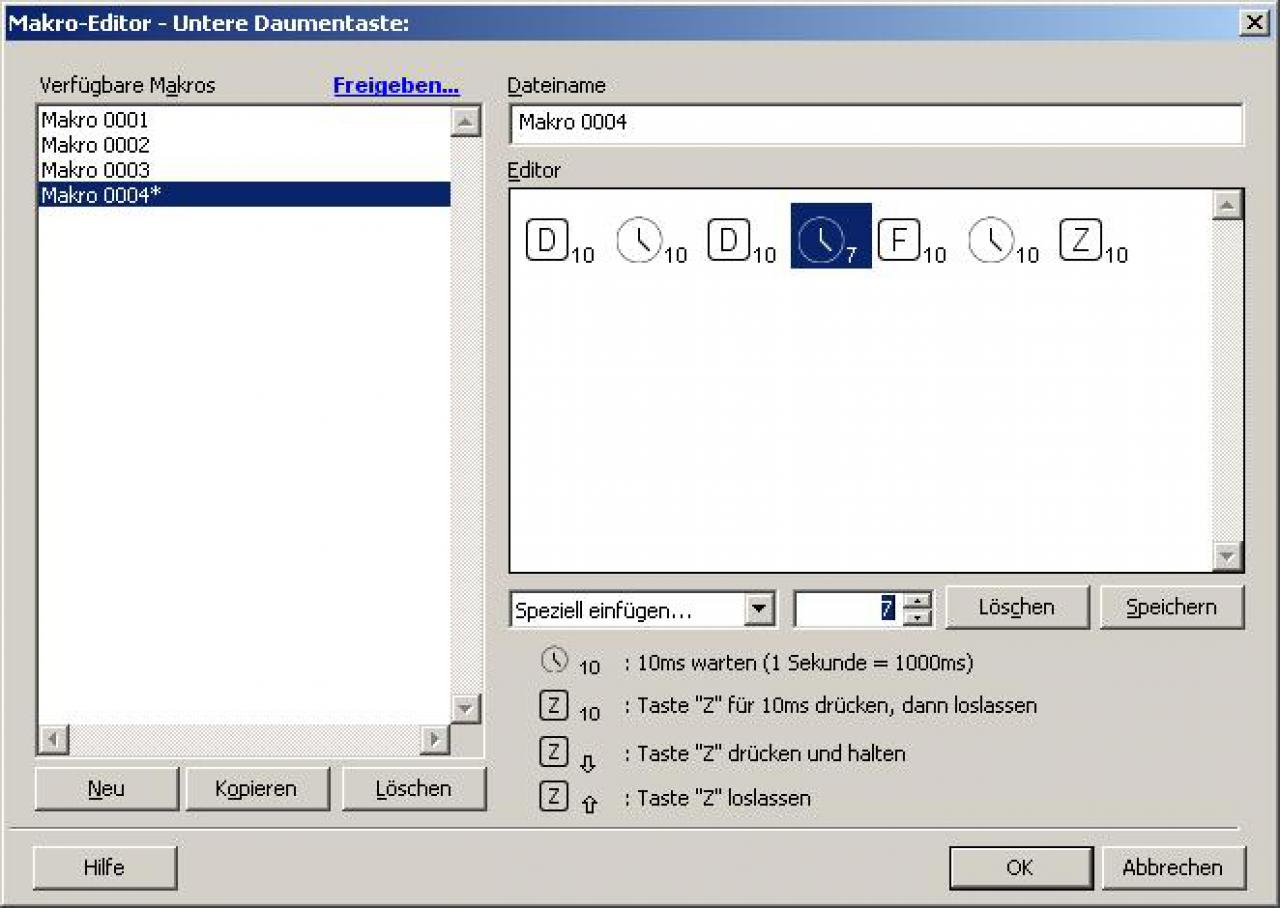This screenshot has height=908, width=1280.
Task: Click the Hilfe button
Action: [105, 868]
